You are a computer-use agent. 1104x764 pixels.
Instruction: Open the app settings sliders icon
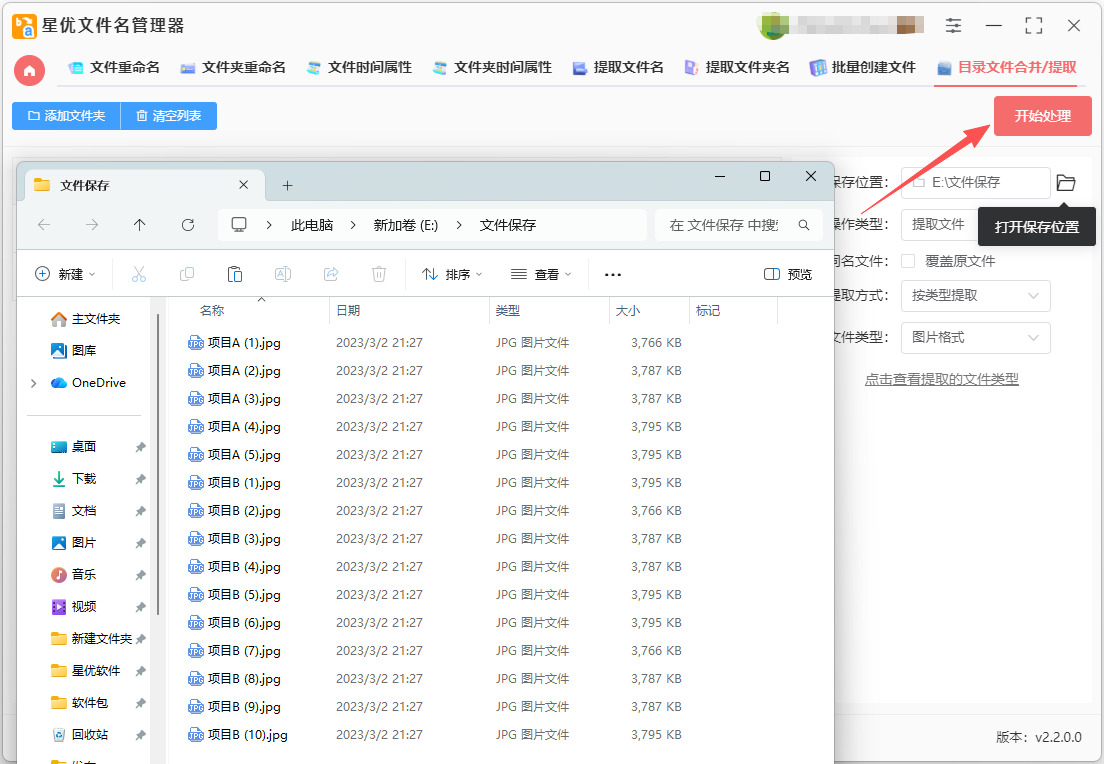click(x=953, y=26)
